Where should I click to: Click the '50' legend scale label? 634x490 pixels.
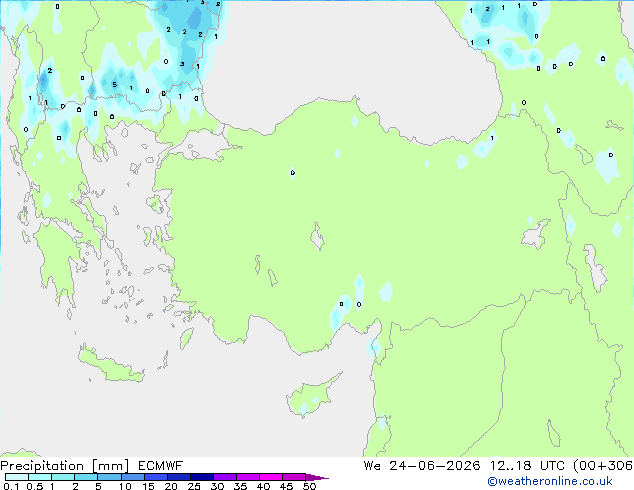tap(309, 486)
